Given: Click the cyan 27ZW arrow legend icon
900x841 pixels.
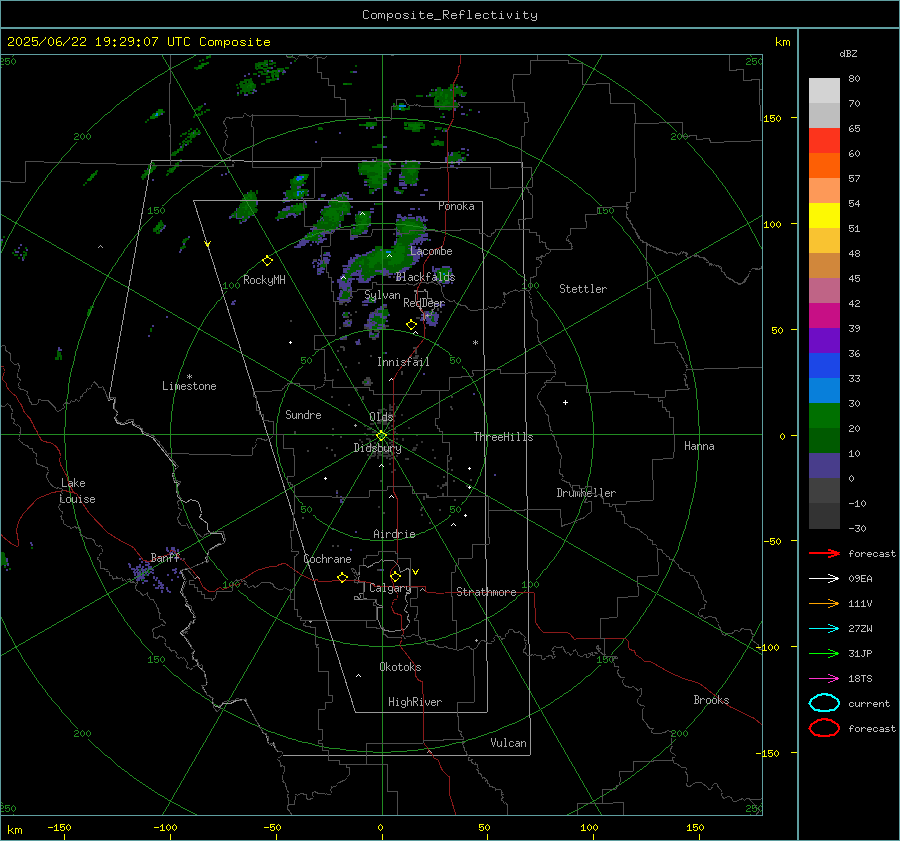Looking at the screenshot, I should pyautogui.click(x=824, y=629).
